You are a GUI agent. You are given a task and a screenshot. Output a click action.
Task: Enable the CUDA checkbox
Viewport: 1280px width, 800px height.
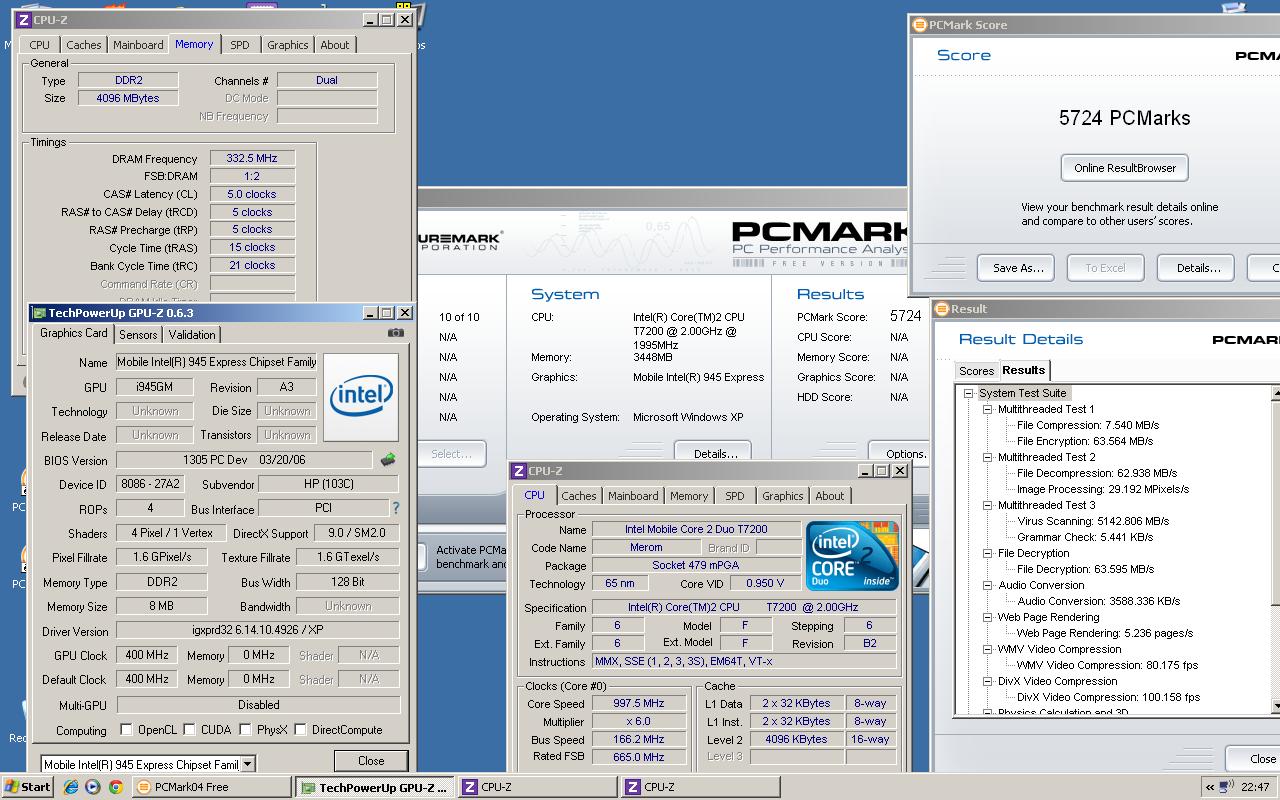pos(188,730)
